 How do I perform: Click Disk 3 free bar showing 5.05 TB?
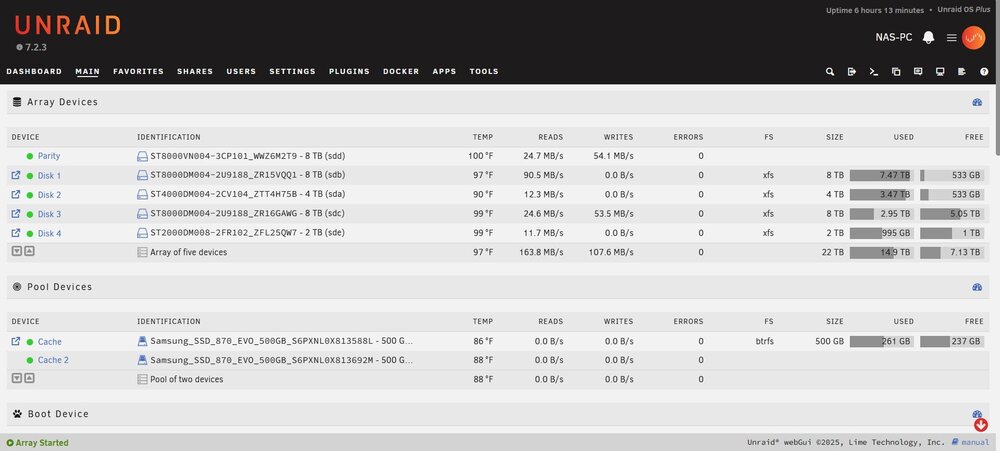[952, 214]
